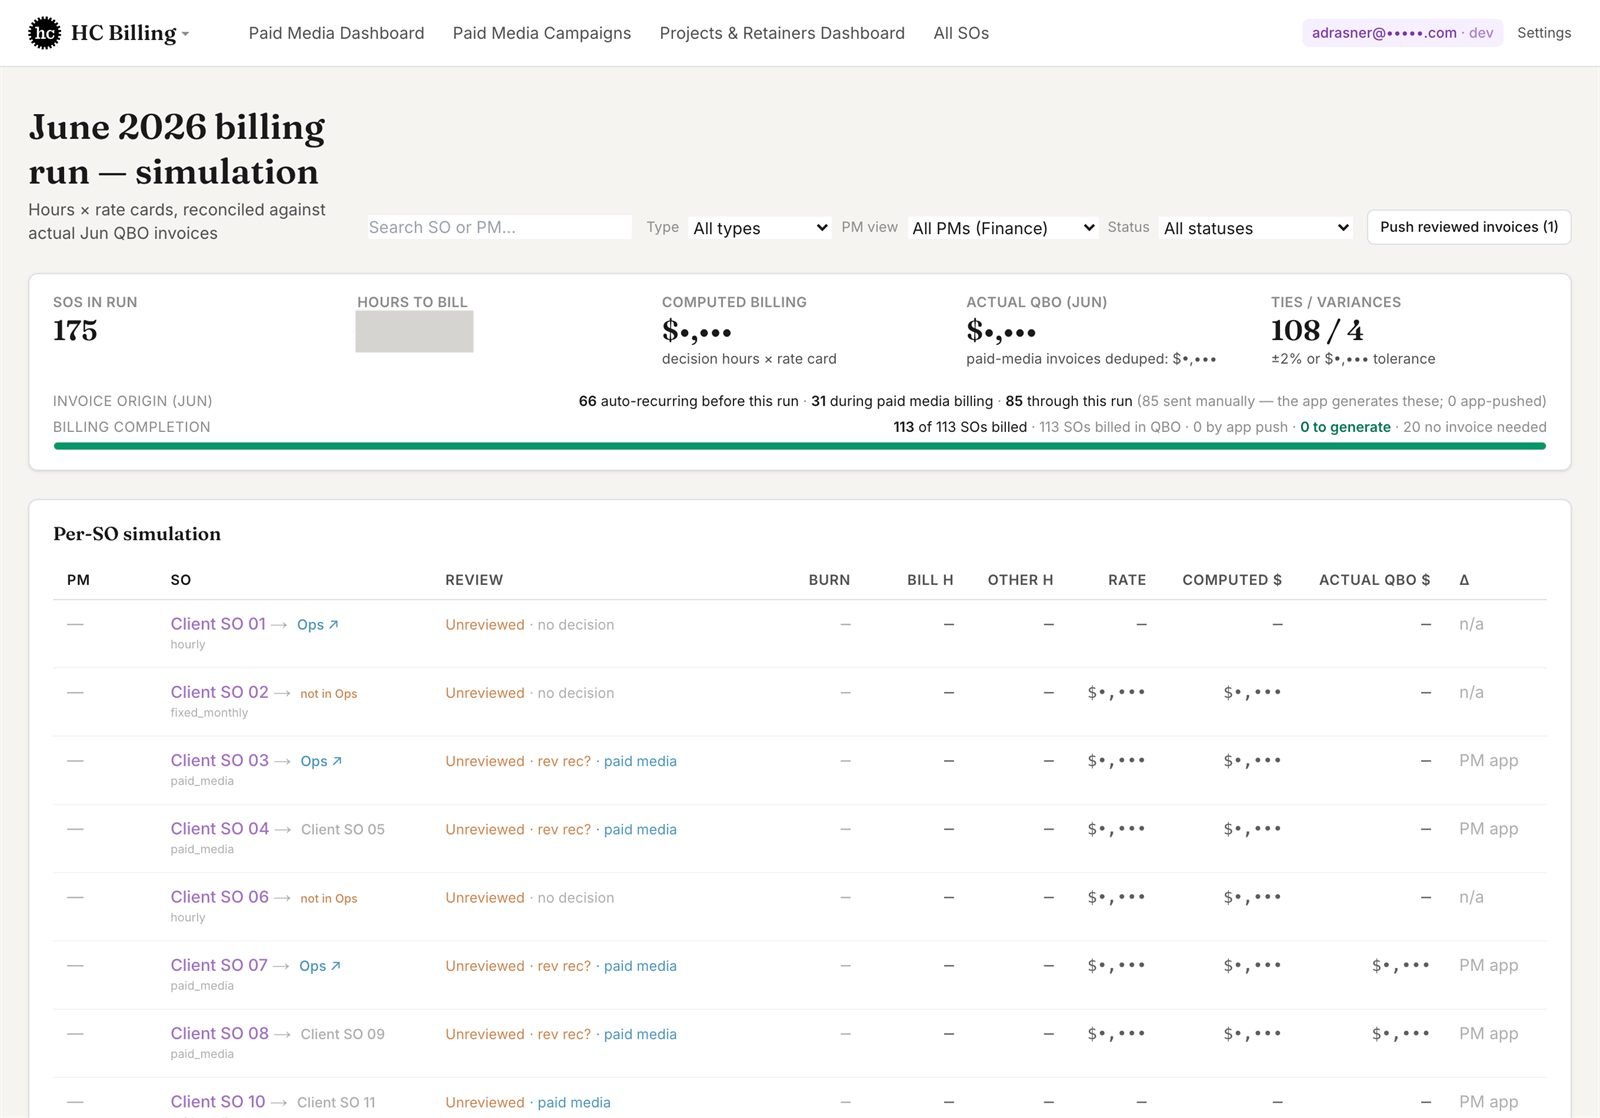The height and width of the screenshot is (1118, 1600).
Task: Click Push reviewed invoices (1) button
Action: pyautogui.click(x=1469, y=227)
